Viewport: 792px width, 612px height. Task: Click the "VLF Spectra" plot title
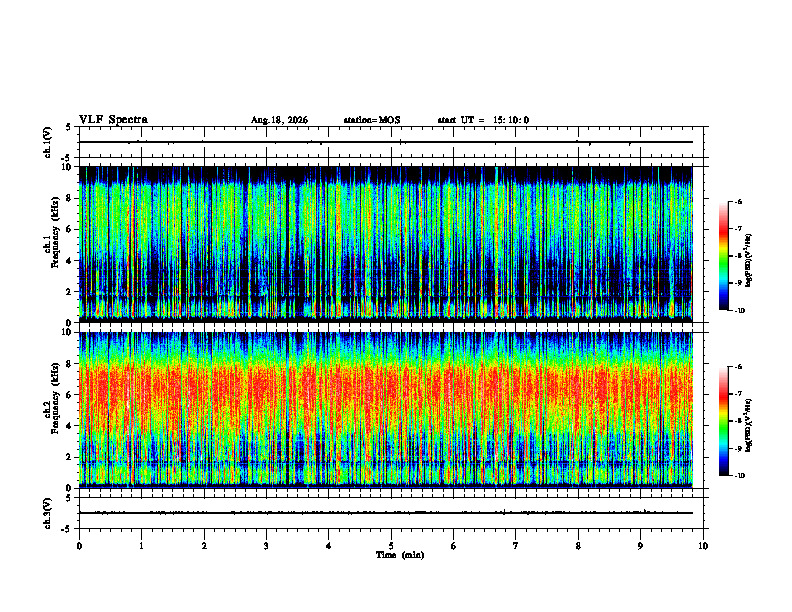click(x=113, y=119)
